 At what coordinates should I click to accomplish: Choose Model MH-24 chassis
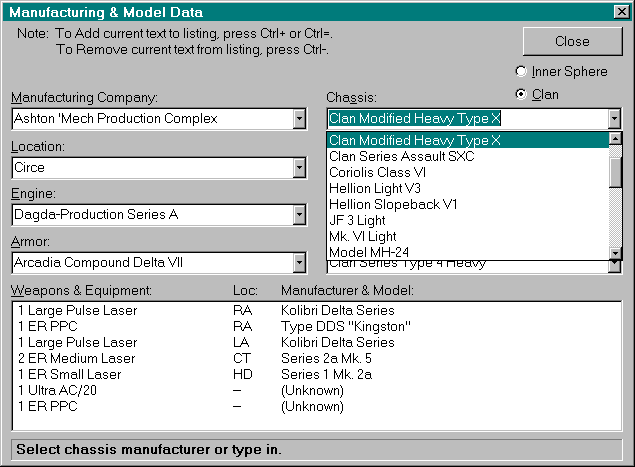(x=468, y=252)
